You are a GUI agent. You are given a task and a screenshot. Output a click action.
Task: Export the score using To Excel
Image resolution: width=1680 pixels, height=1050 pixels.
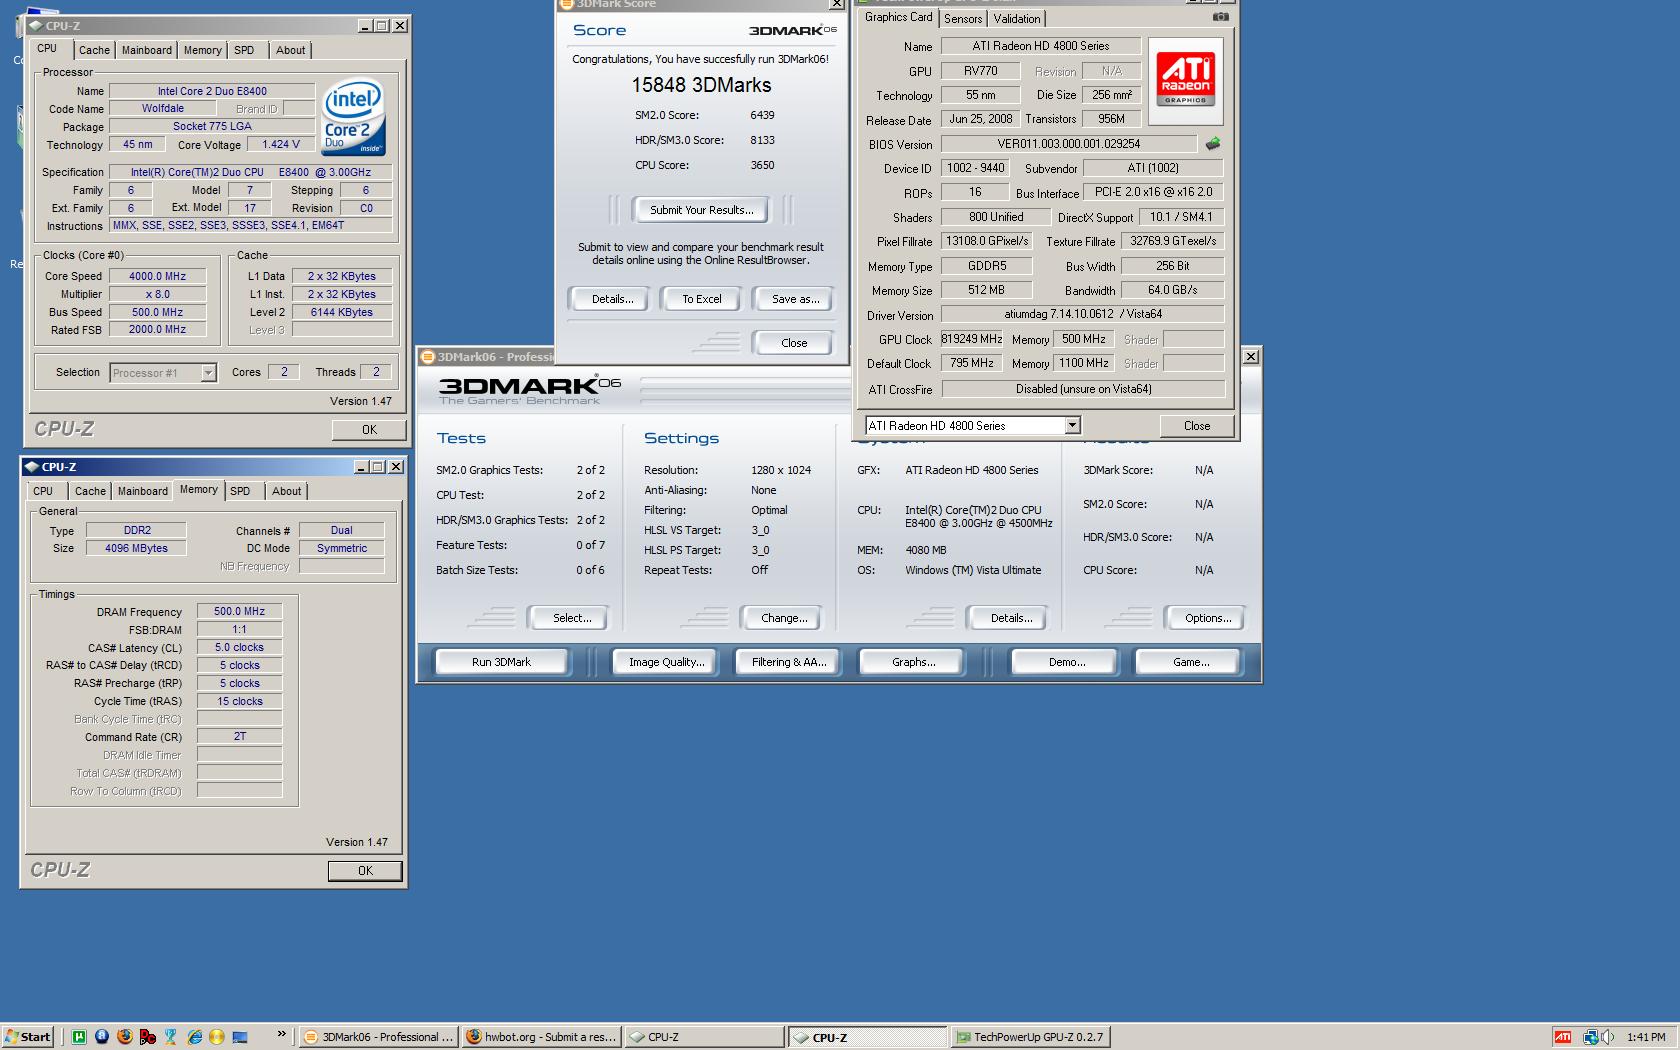[701, 299]
